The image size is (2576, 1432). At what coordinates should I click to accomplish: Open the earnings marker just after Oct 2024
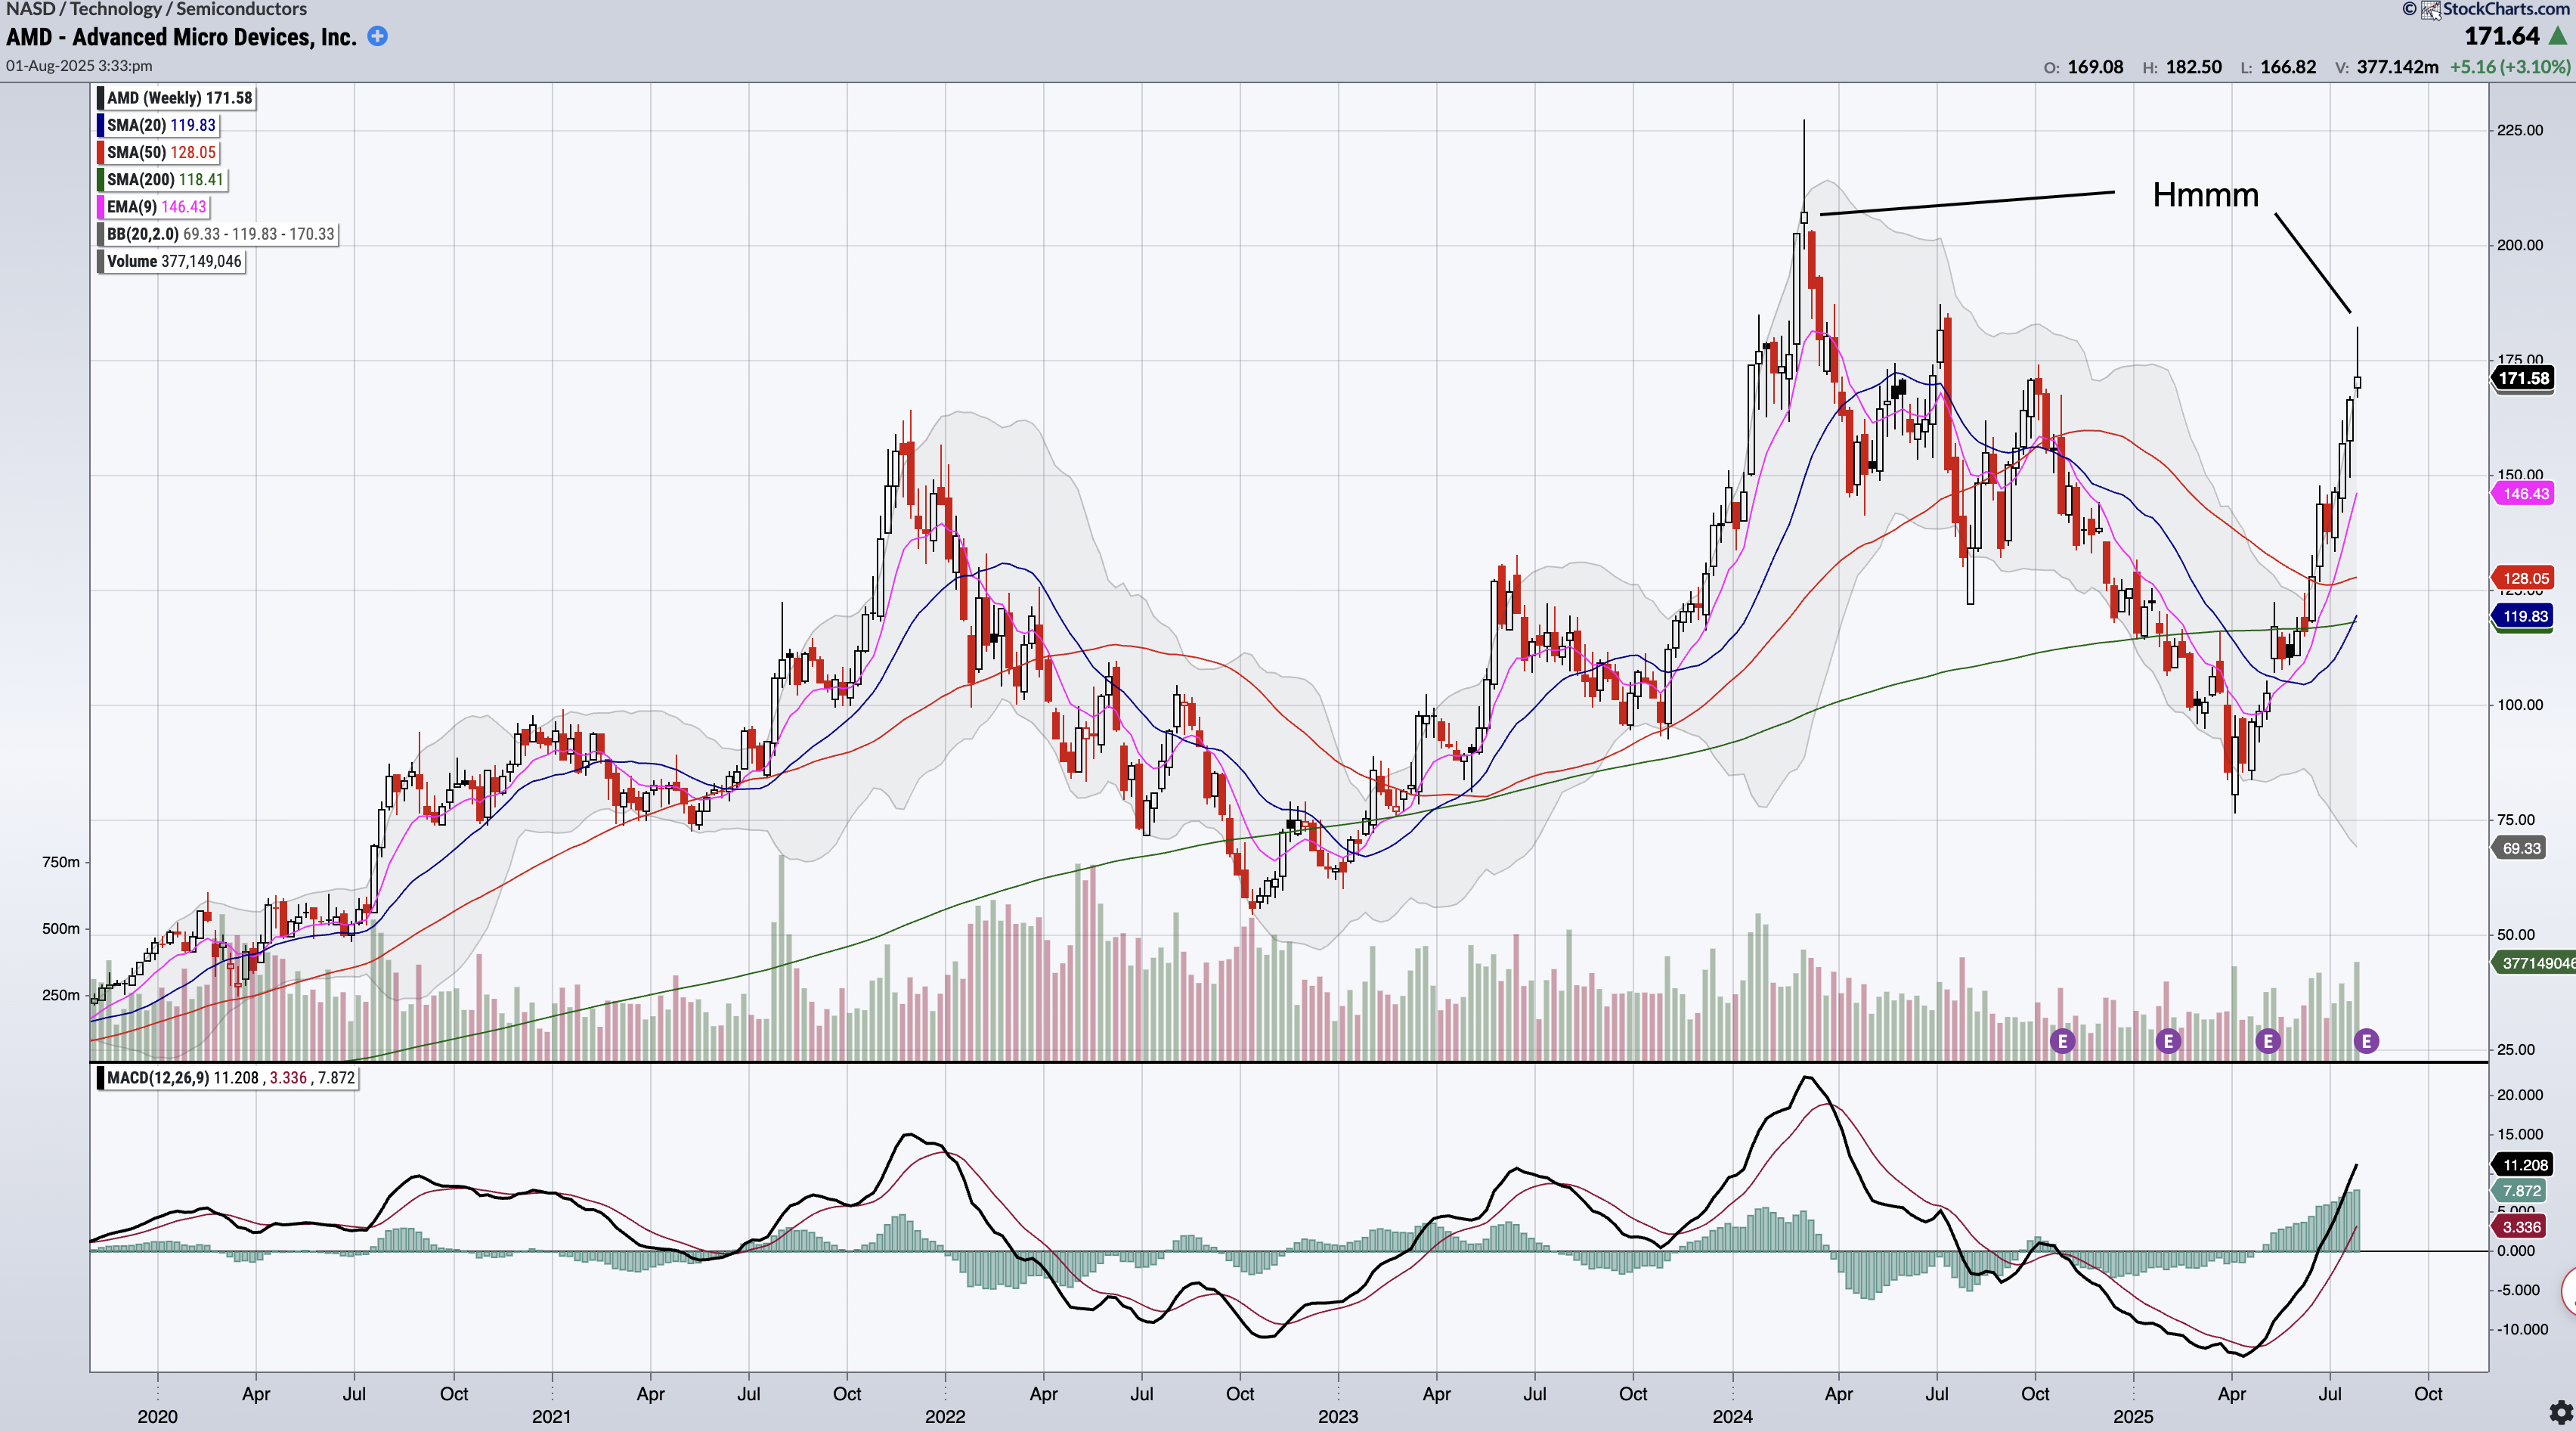pos(2062,1041)
